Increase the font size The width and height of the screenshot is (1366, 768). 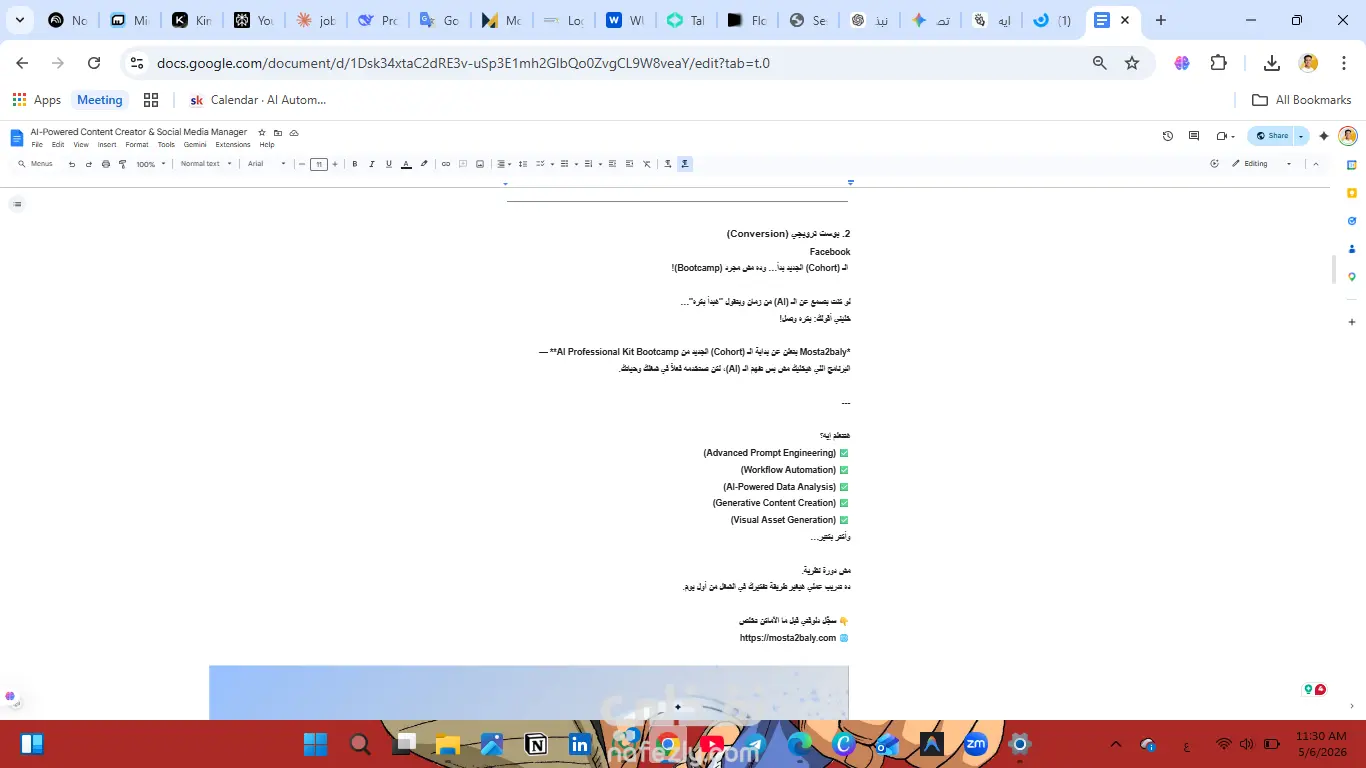click(x=335, y=164)
